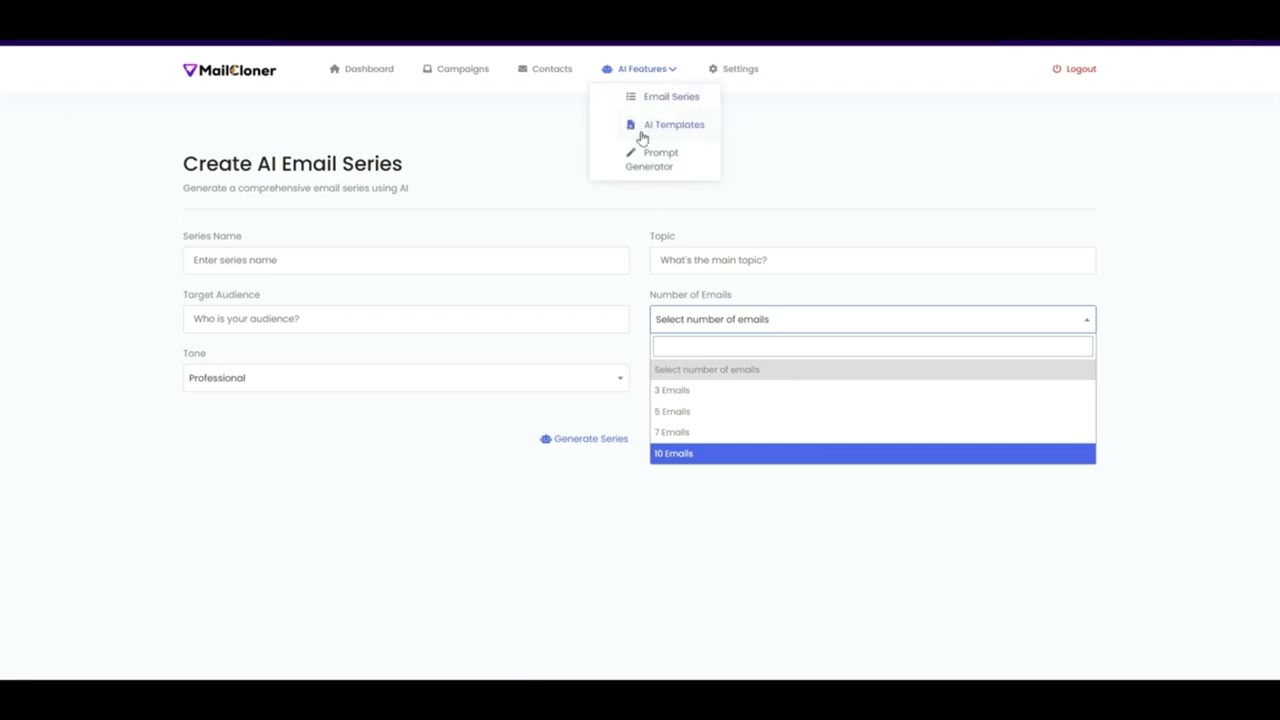The image size is (1280, 720).
Task: Click the 'Target Audience' label
Action: 221,295
